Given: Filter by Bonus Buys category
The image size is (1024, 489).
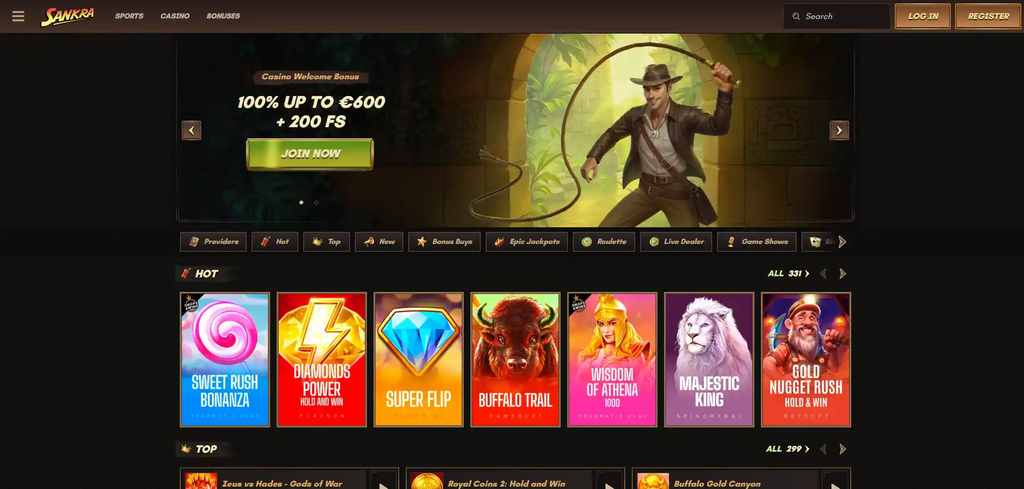Looking at the screenshot, I should (445, 242).
